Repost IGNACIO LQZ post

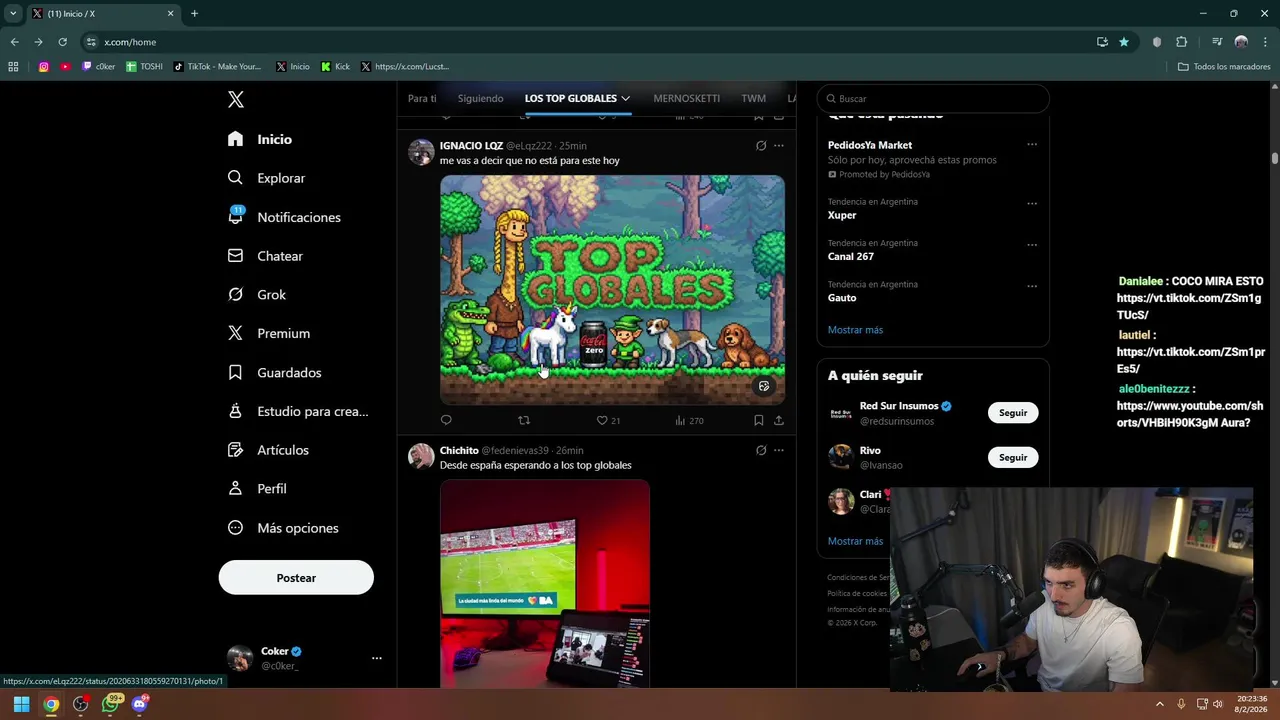(524, 420)
